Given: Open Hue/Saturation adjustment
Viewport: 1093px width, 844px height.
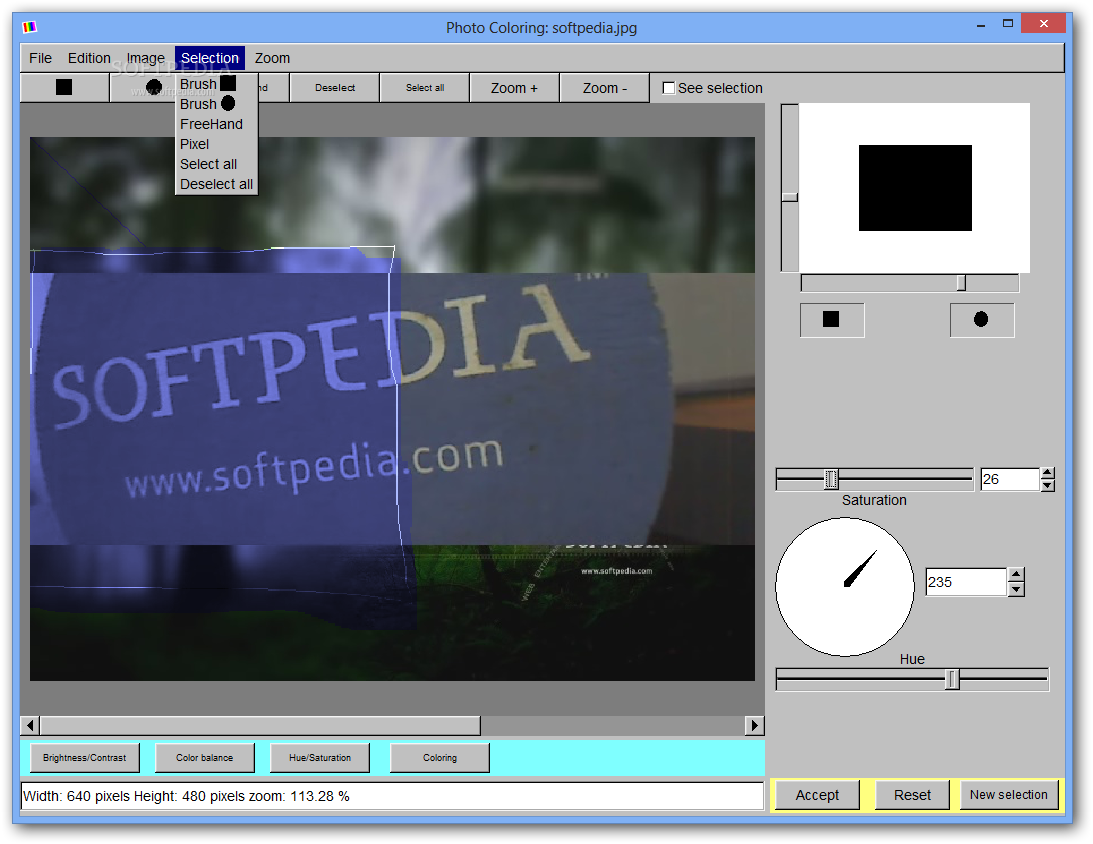Looking at the screenshot, I should [320, 758].
